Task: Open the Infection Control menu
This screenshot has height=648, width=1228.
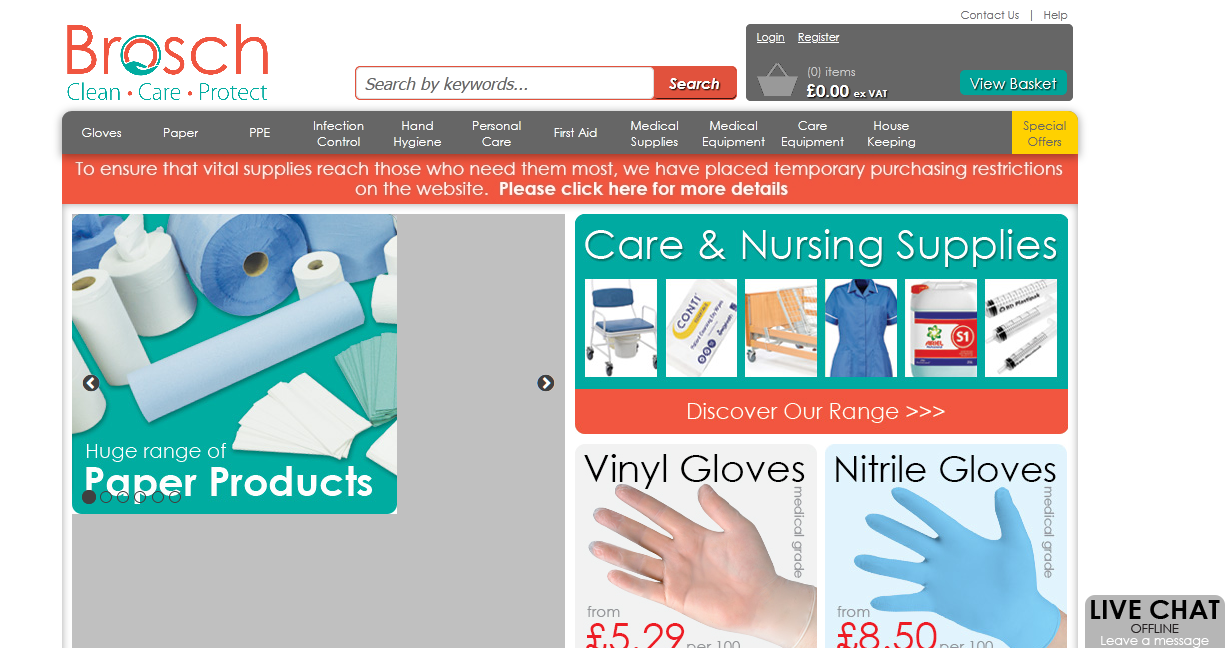Action: 338,133
